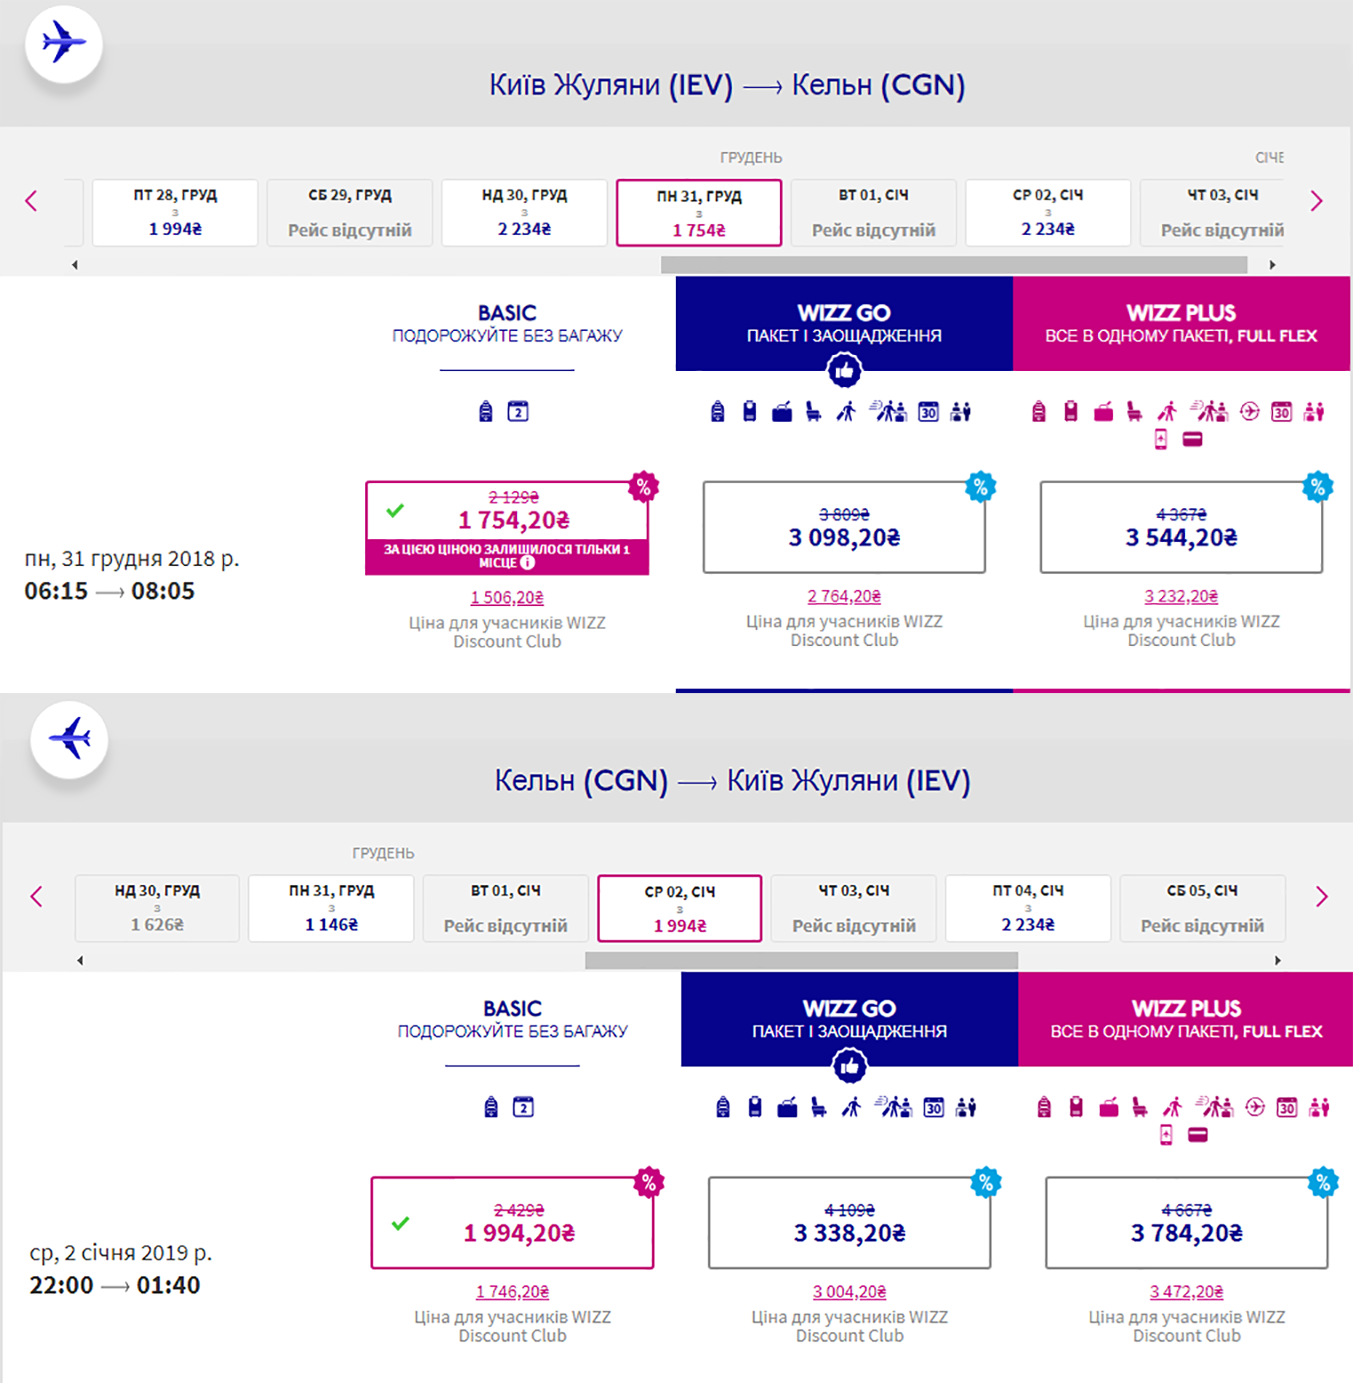This screenshot has width=1353, height=1383.
Task: Open Discount Club price 3 472,20₴ link
Action: point(1186,1292)
